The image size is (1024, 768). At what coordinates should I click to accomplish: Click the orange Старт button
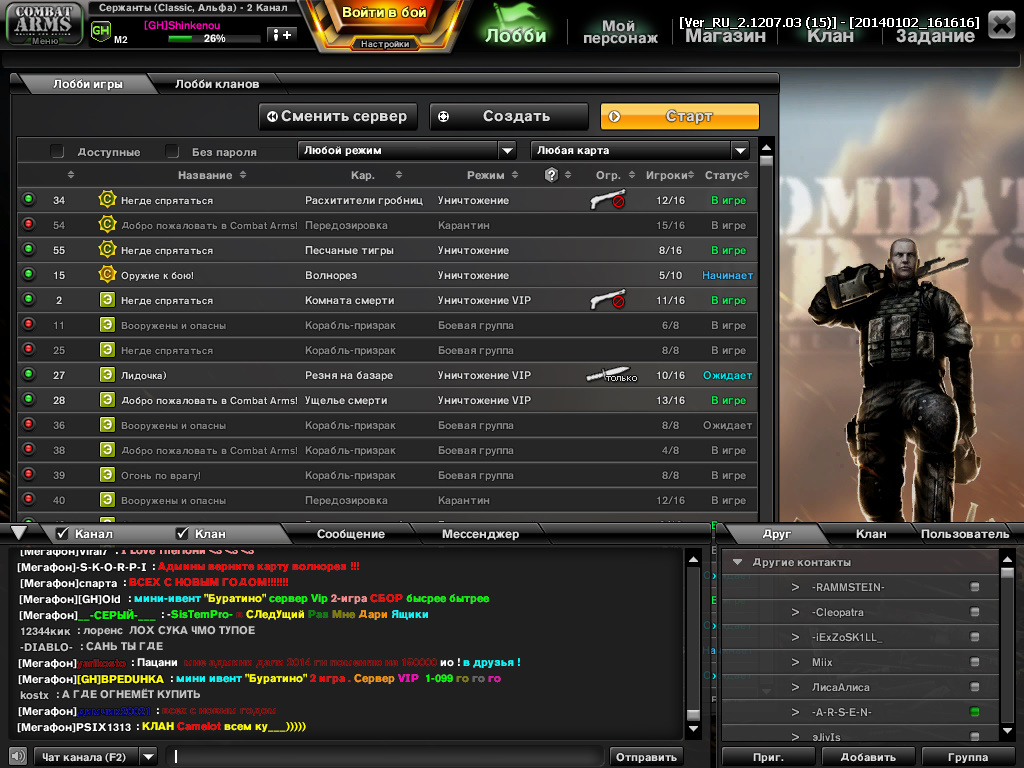tap(680, 116)
